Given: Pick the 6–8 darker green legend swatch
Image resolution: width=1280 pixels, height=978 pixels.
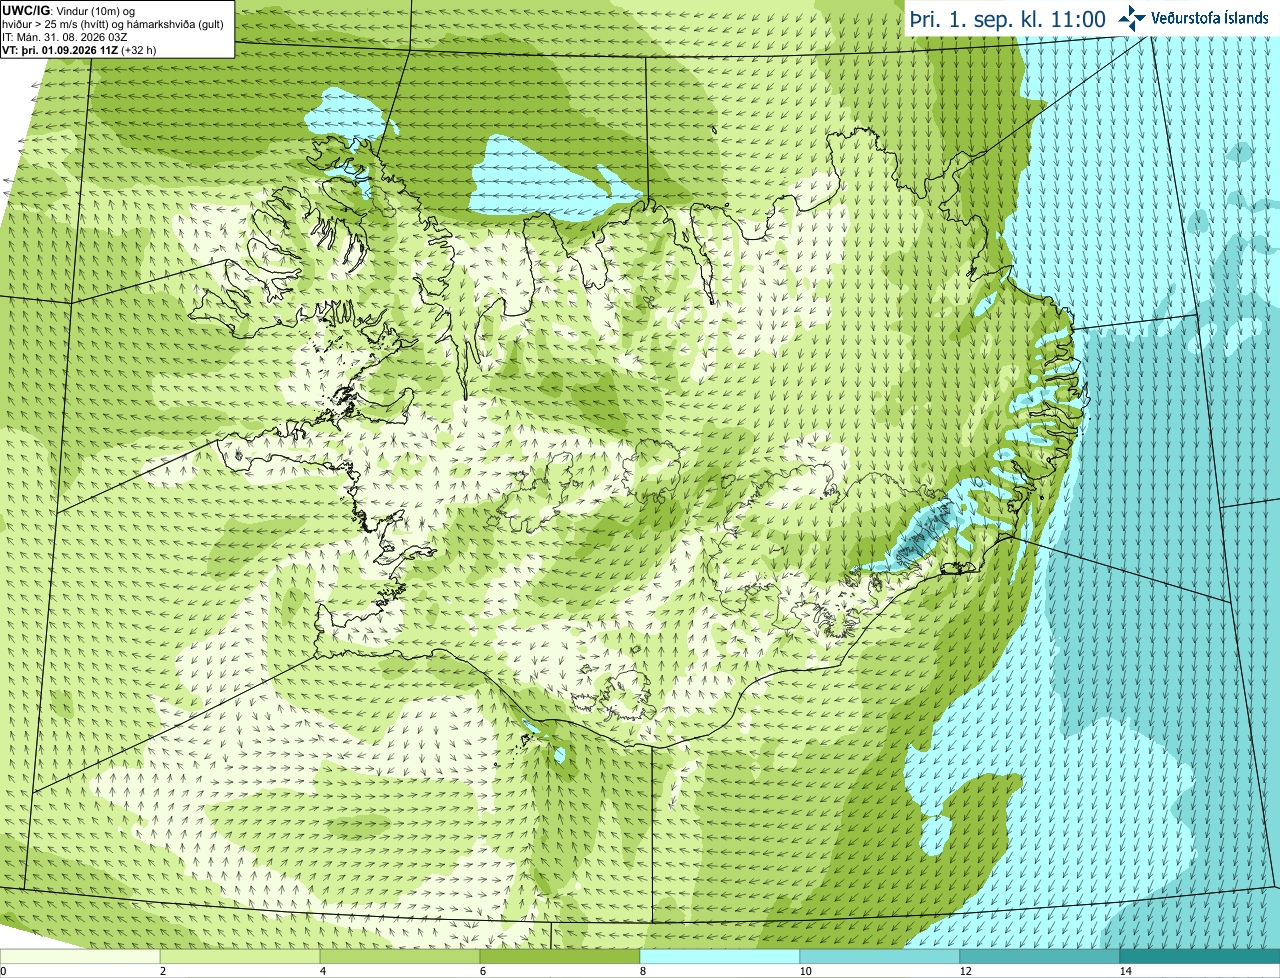Looking at the screenshot, I should 560,957.
